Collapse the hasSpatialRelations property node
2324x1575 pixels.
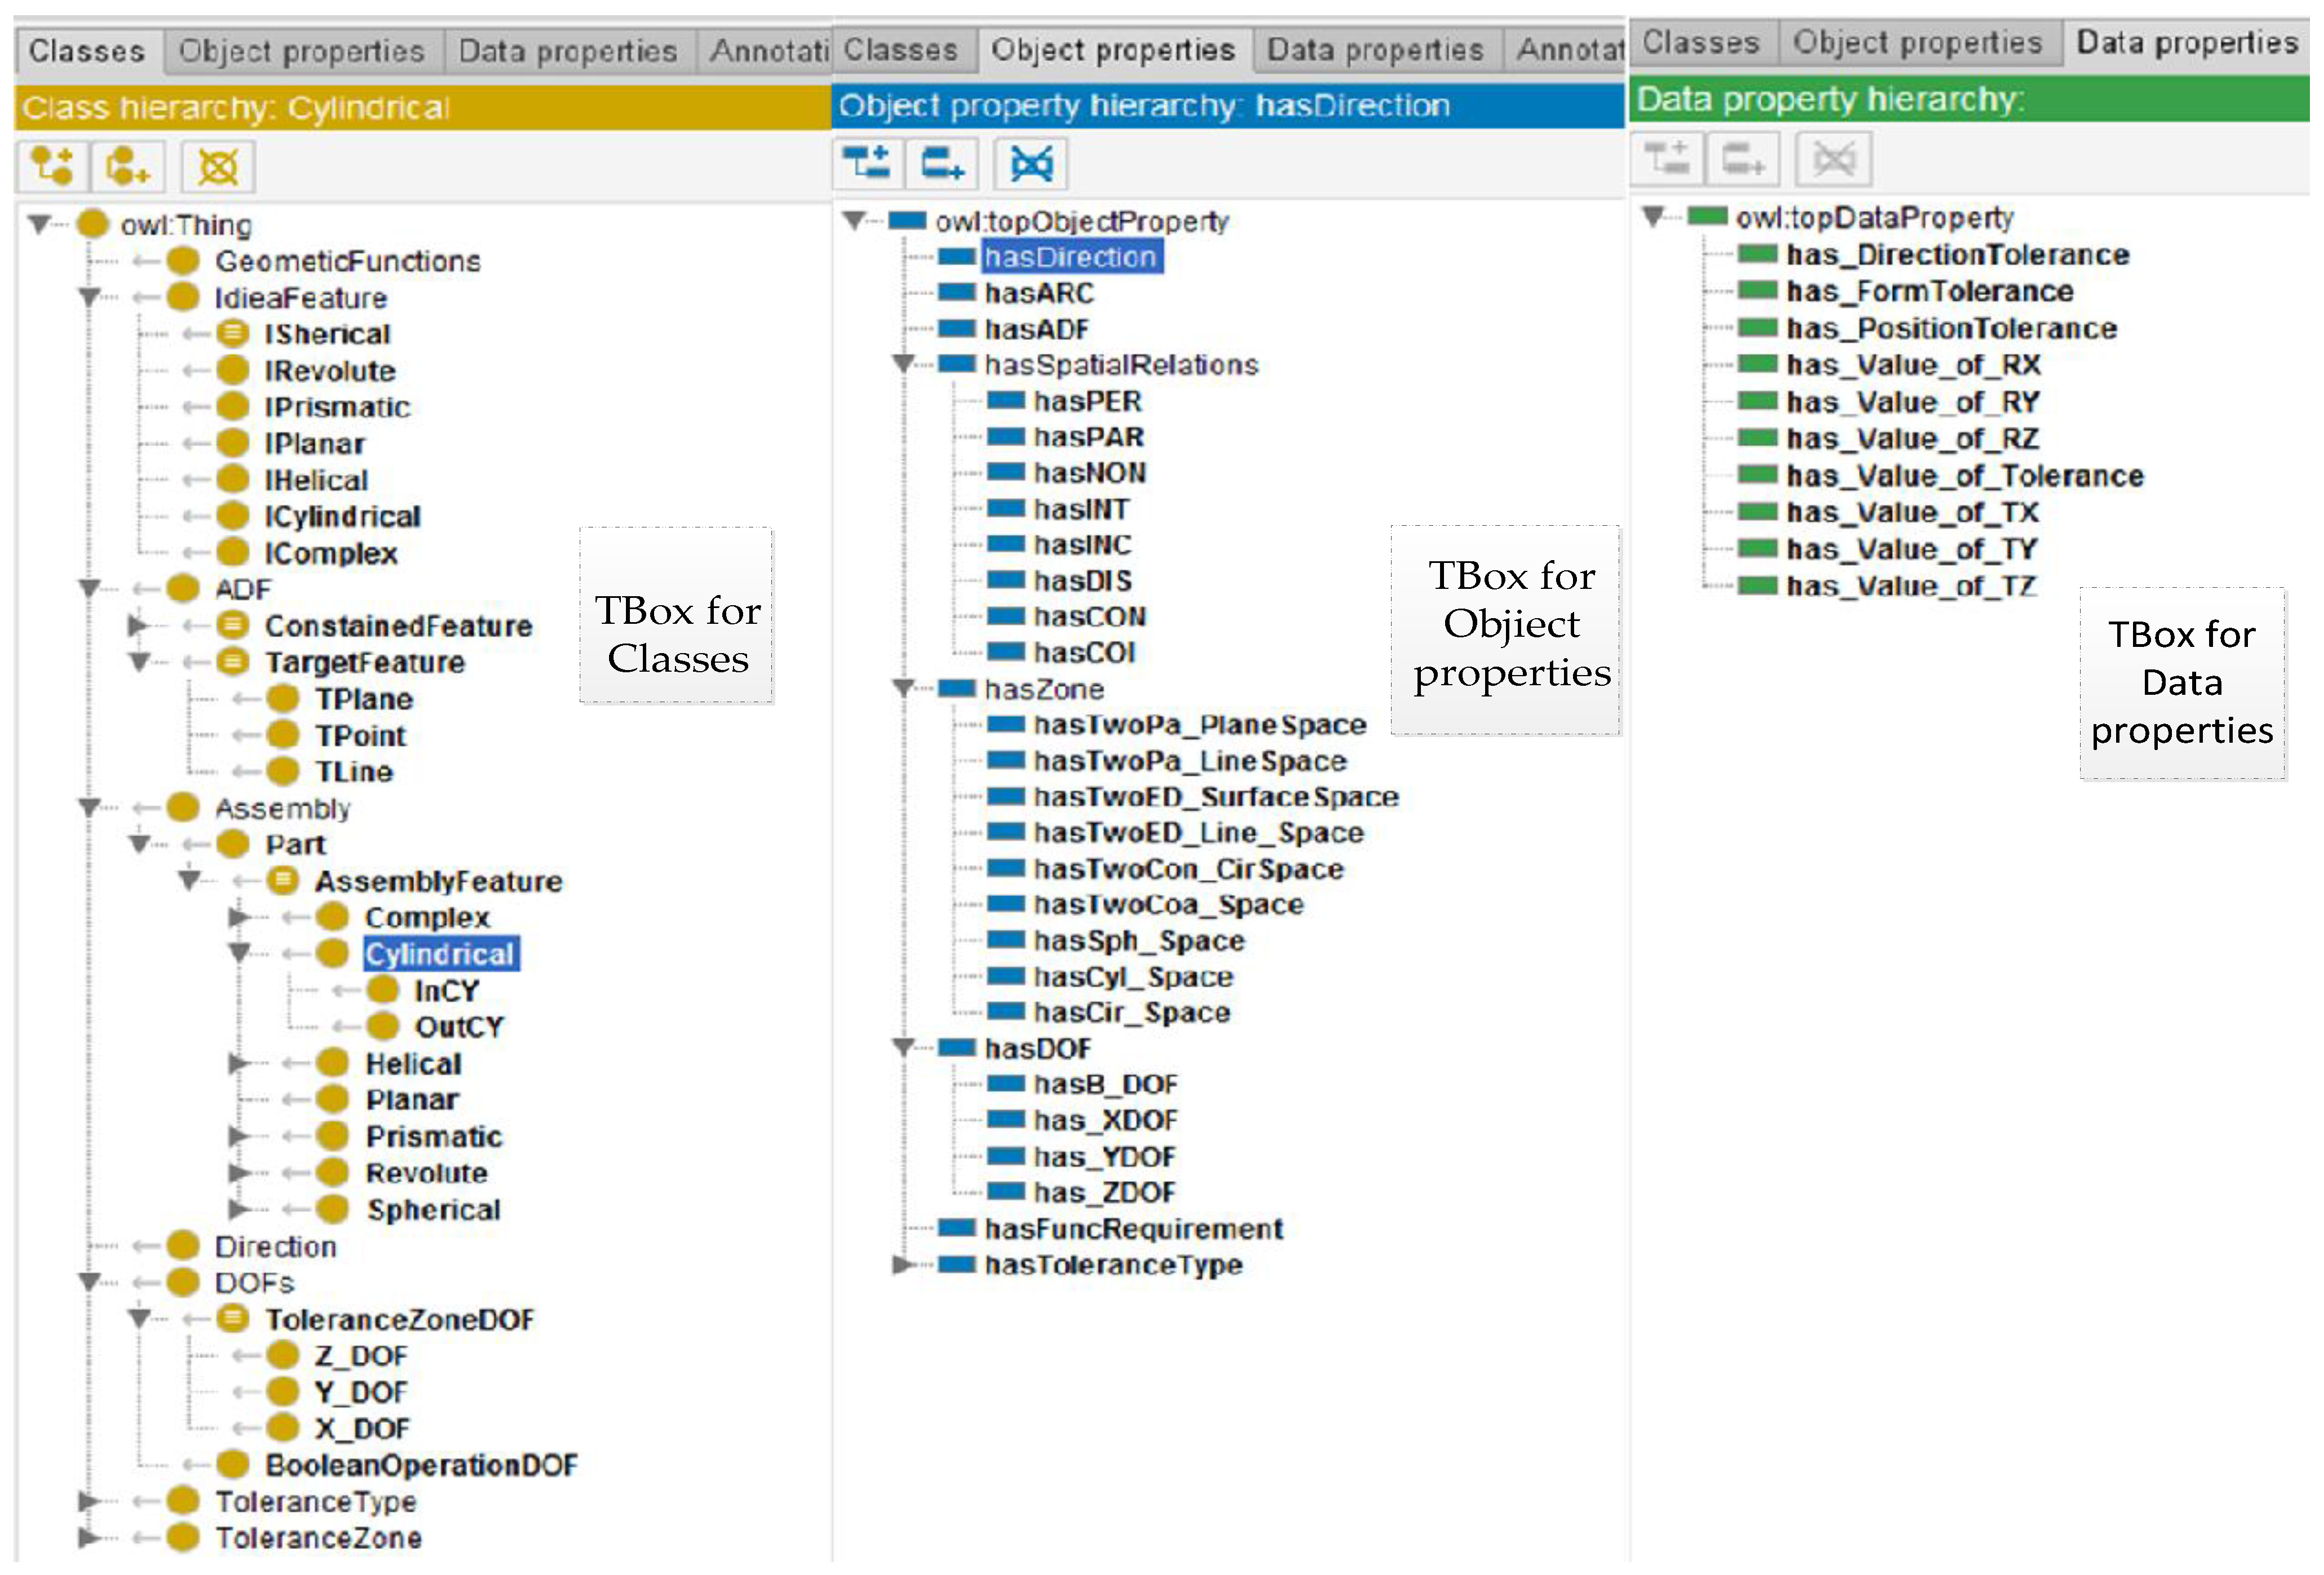[x=903, y=364]
